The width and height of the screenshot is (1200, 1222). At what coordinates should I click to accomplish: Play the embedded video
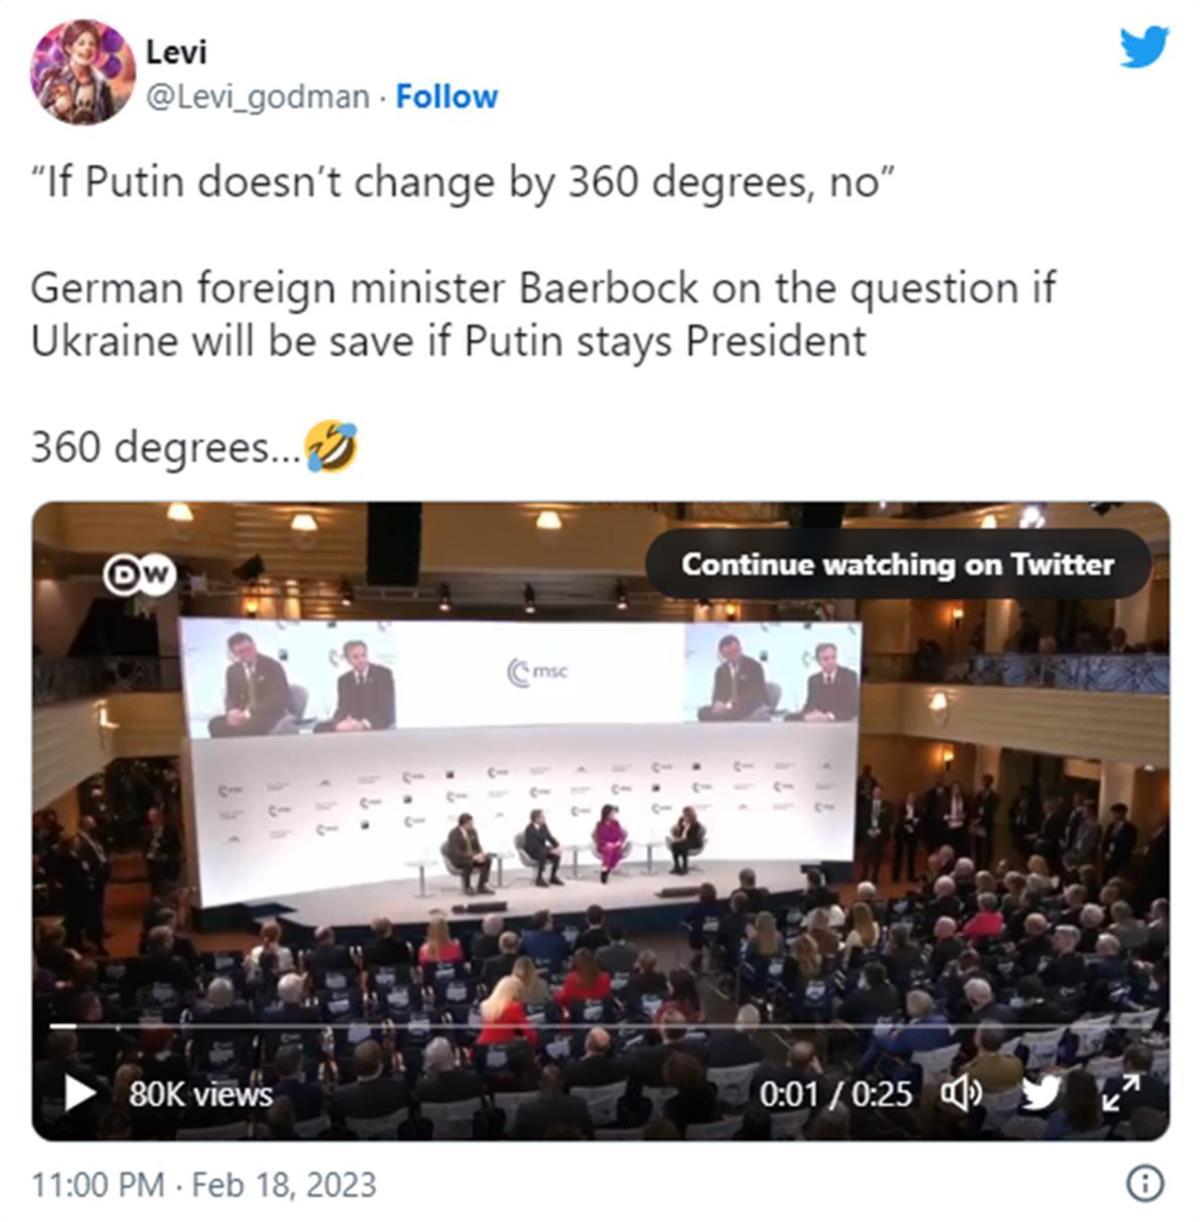(79, 1093)
